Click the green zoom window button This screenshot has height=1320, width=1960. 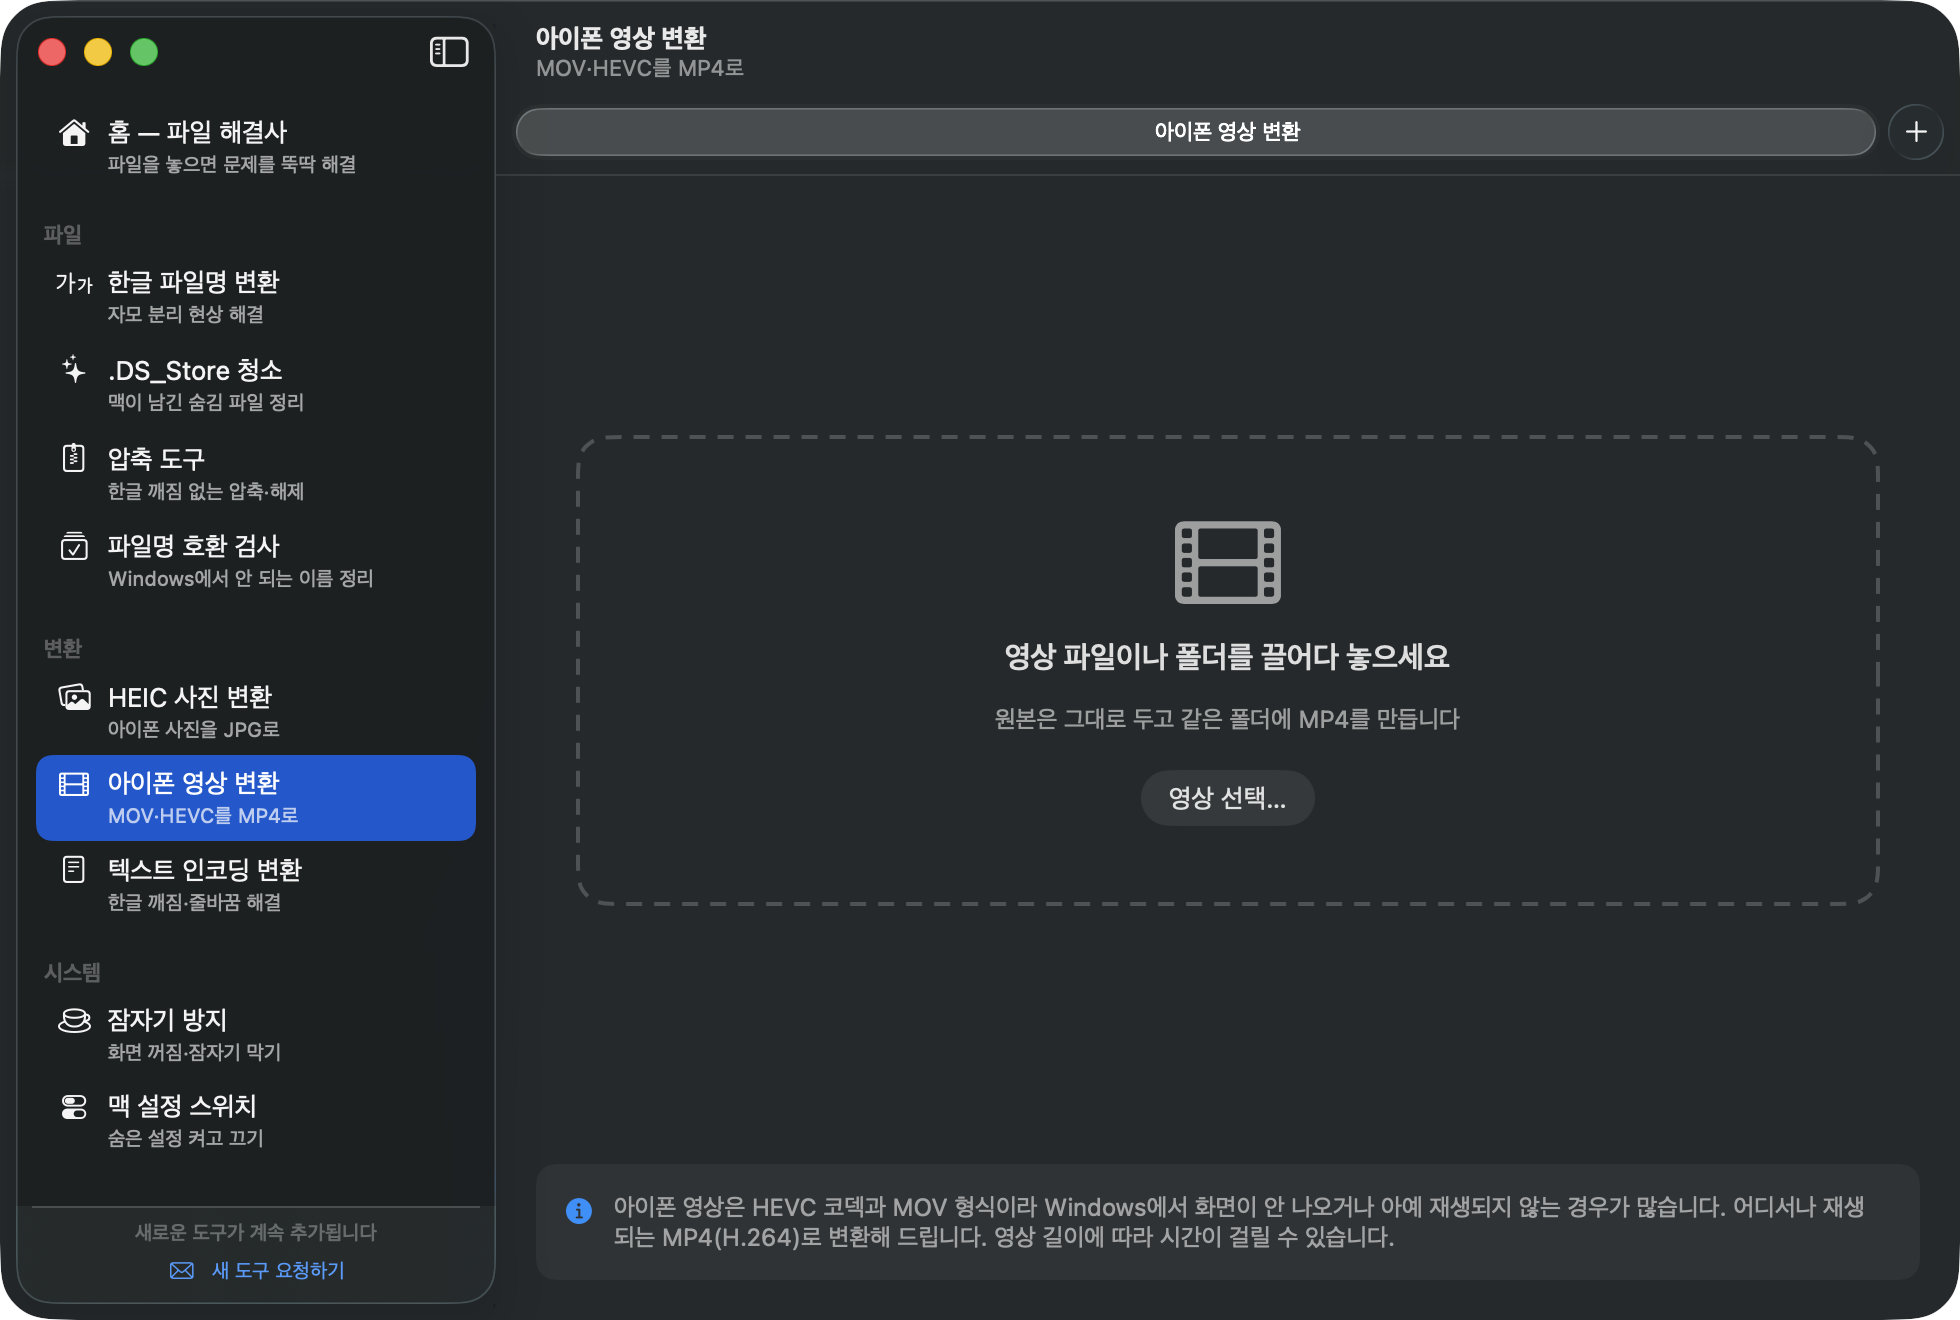coord(144,52)
